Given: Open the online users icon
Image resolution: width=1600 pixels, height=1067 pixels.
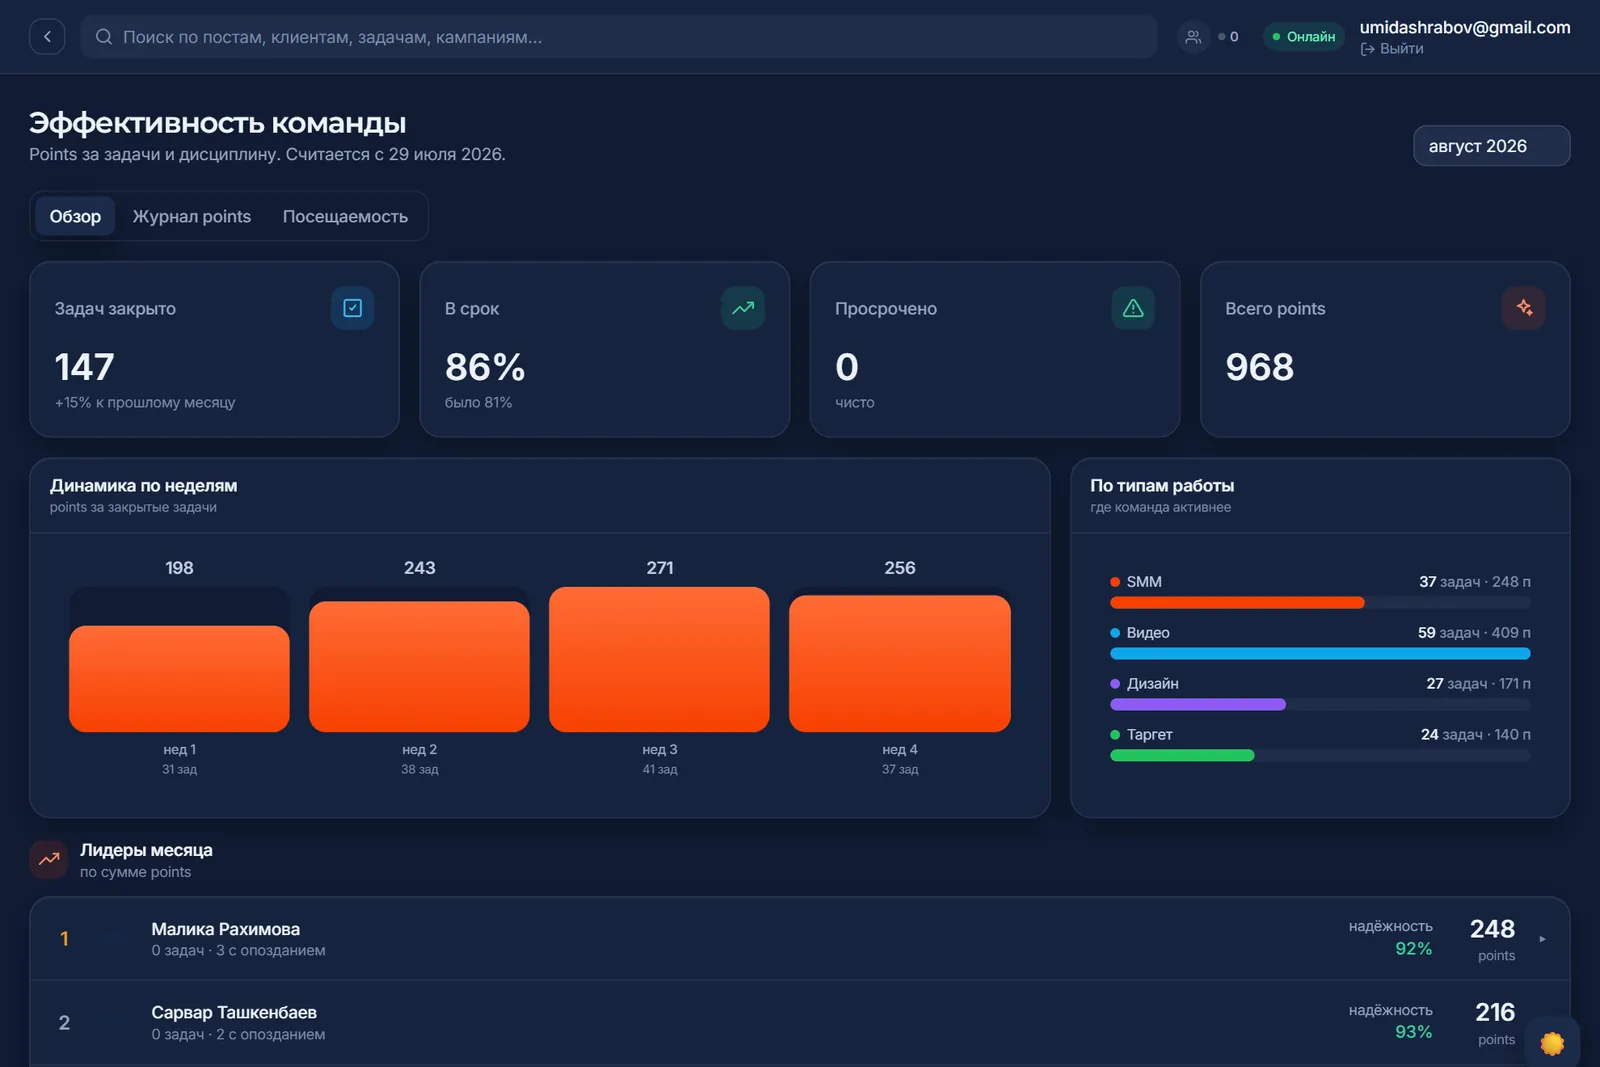Looking at the screenshot, I should tap(1193, 37).
